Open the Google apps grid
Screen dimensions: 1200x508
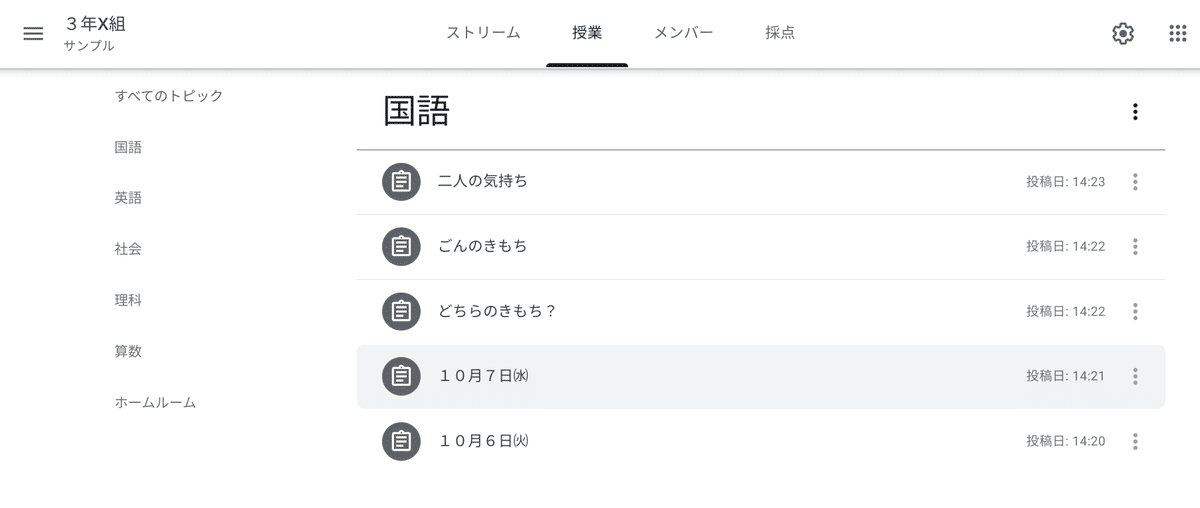click(1178, 33)
